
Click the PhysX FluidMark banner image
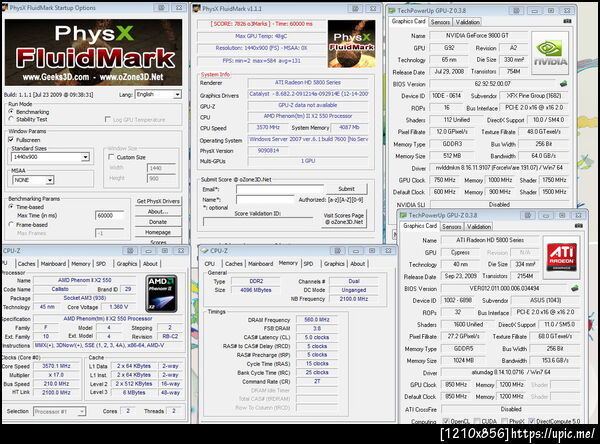coord(93,52)
